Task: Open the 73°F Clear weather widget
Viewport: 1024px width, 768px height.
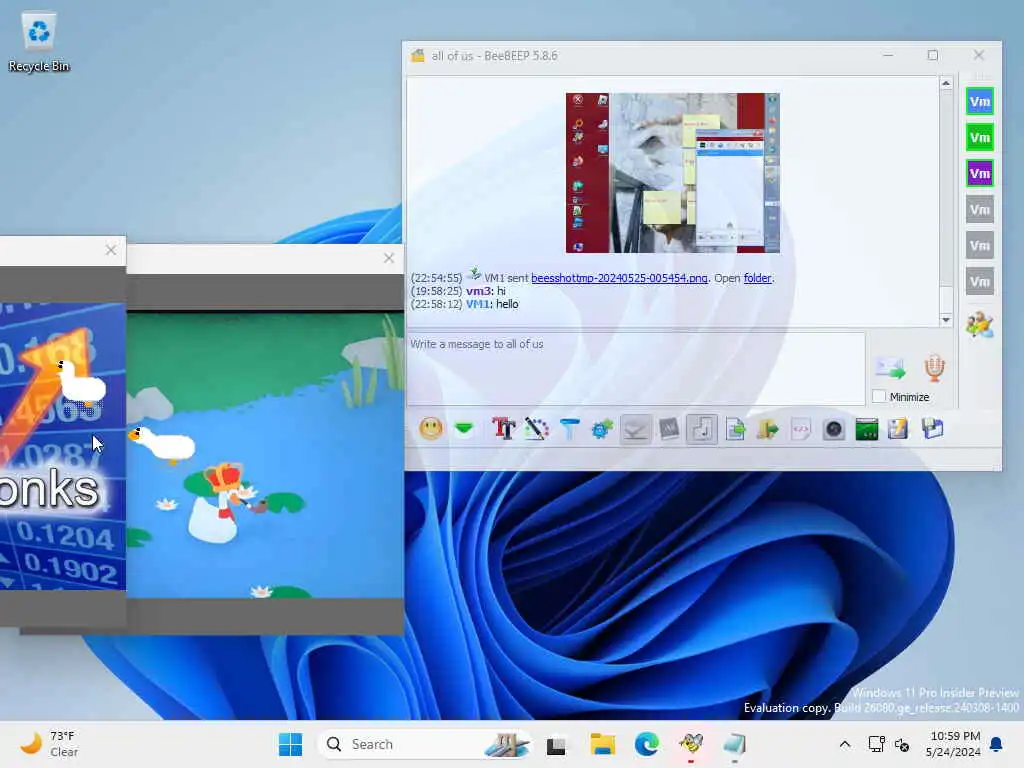Action: (49, 744)
